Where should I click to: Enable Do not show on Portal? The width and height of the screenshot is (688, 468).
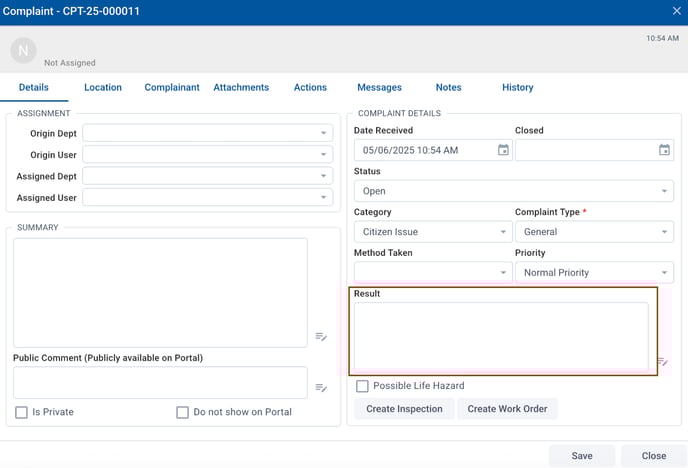click(182, 412)
